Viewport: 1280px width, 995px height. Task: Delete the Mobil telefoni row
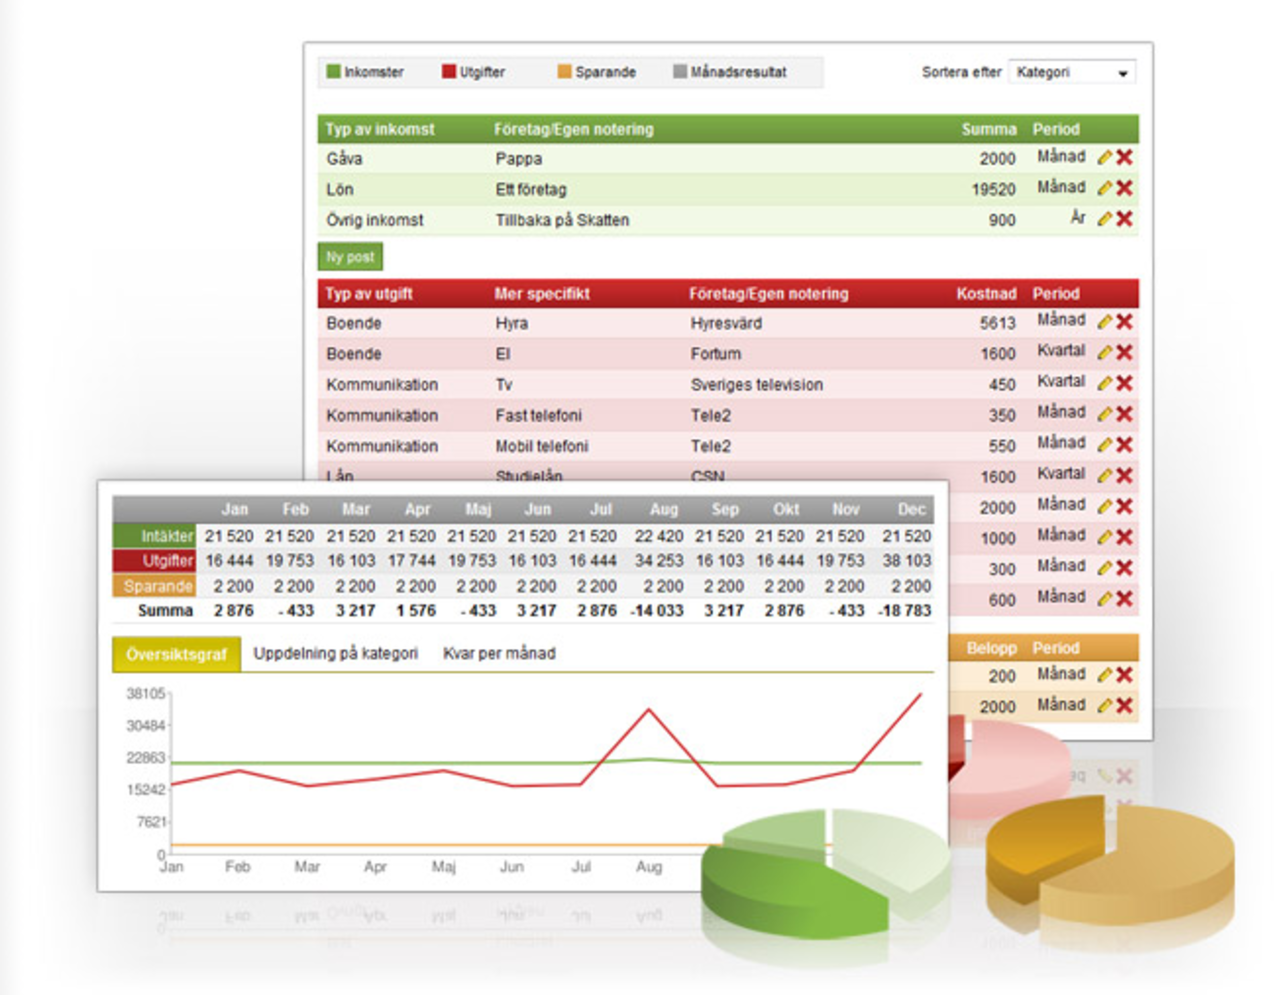(x=1125, y=445)
